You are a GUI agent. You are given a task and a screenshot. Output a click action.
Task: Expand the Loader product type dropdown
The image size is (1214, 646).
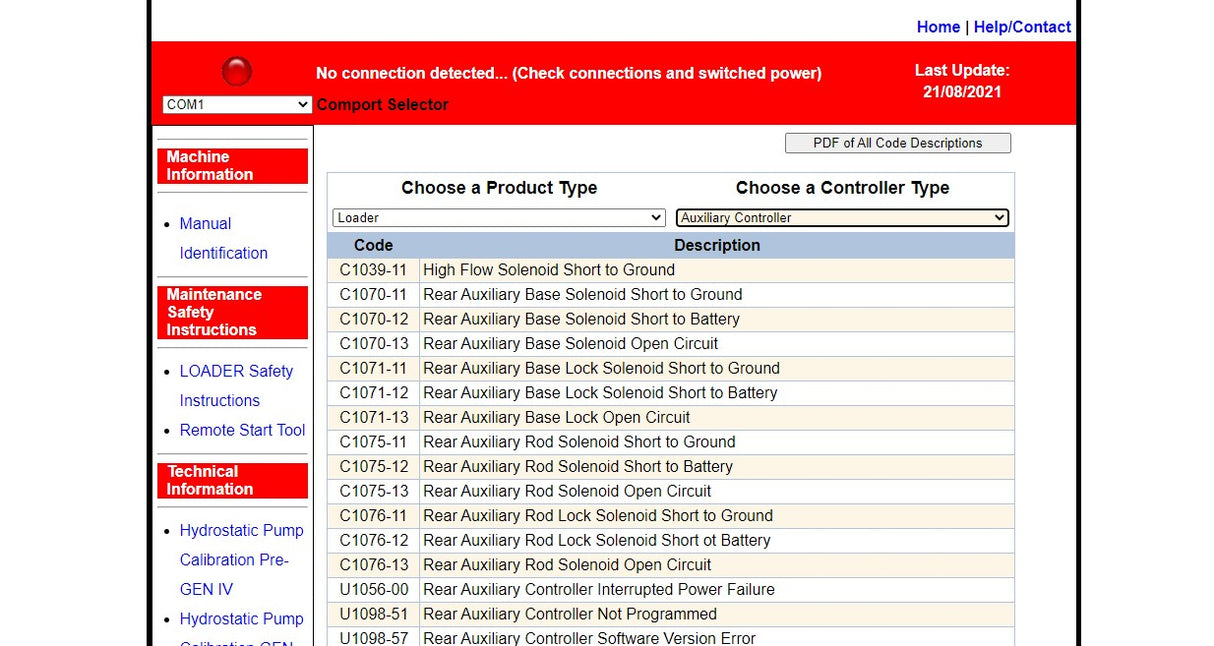coord(498,218)
